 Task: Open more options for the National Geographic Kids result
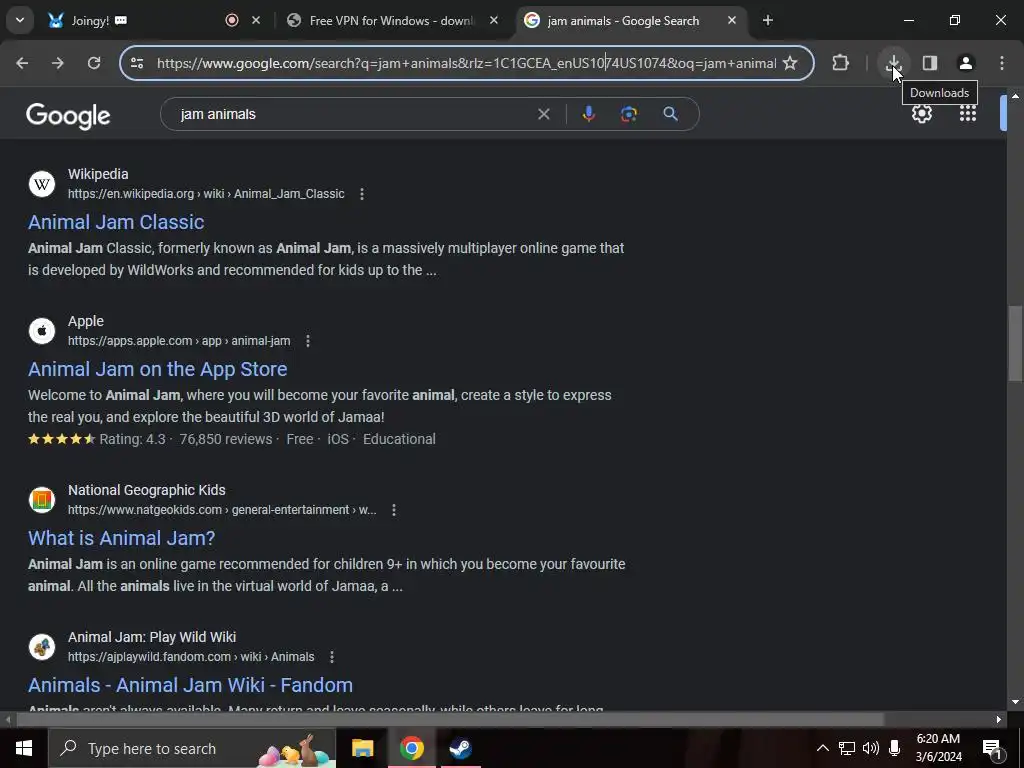click(394, 510)
